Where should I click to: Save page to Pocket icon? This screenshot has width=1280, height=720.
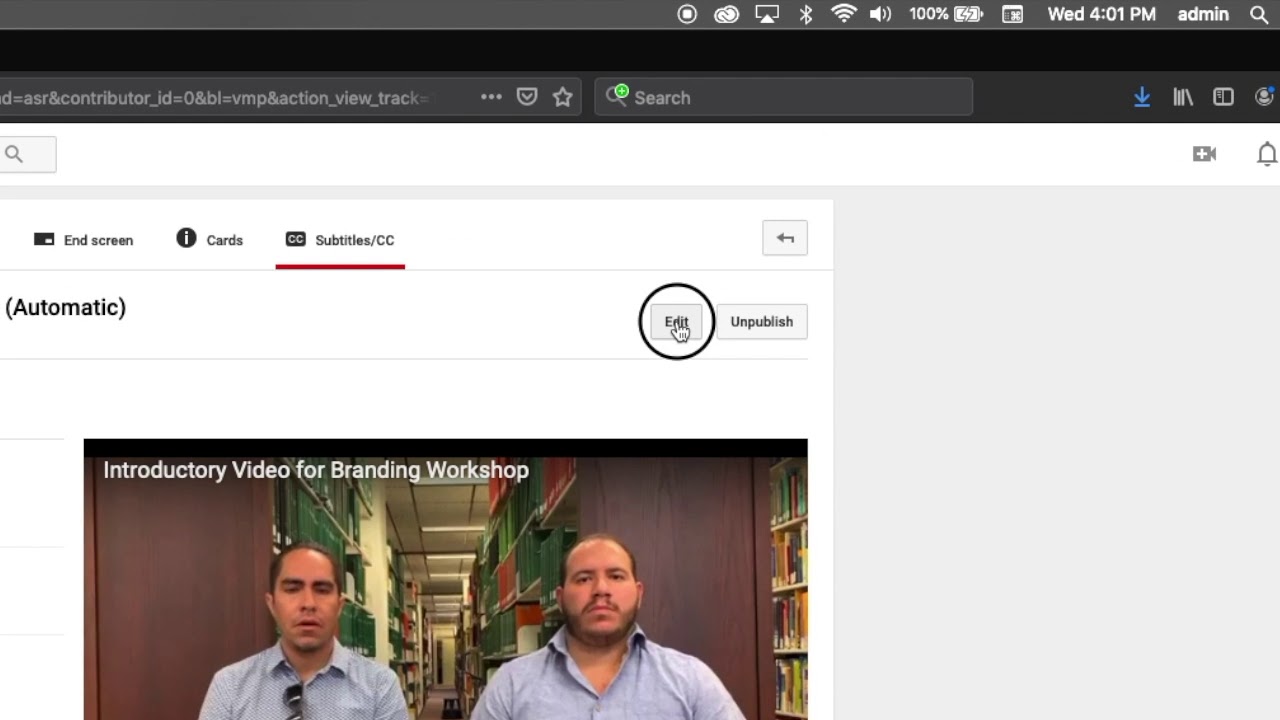coord(527,97)
